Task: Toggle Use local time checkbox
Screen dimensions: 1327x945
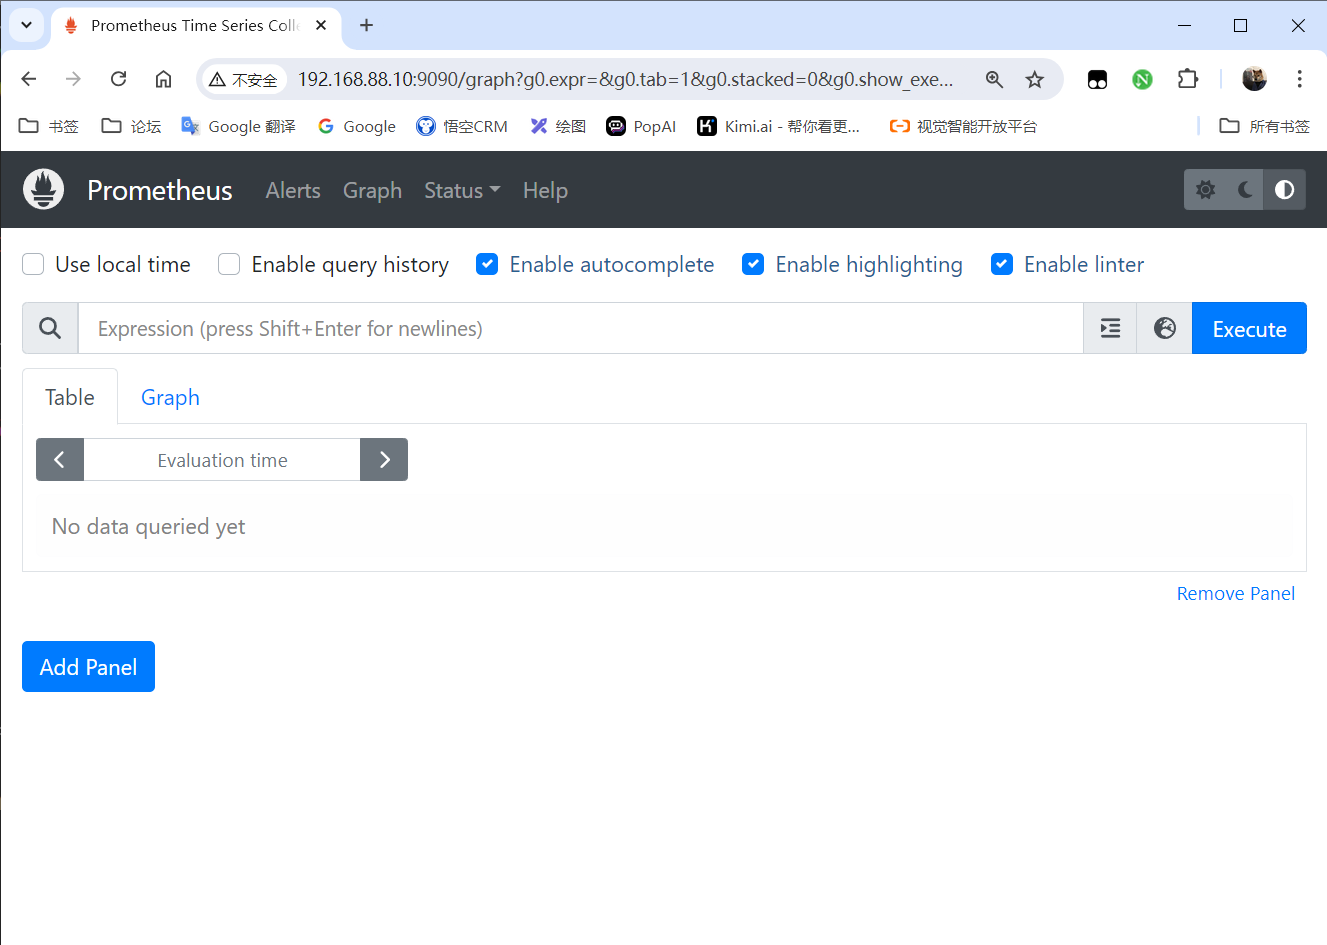Action: coord(33,264)
